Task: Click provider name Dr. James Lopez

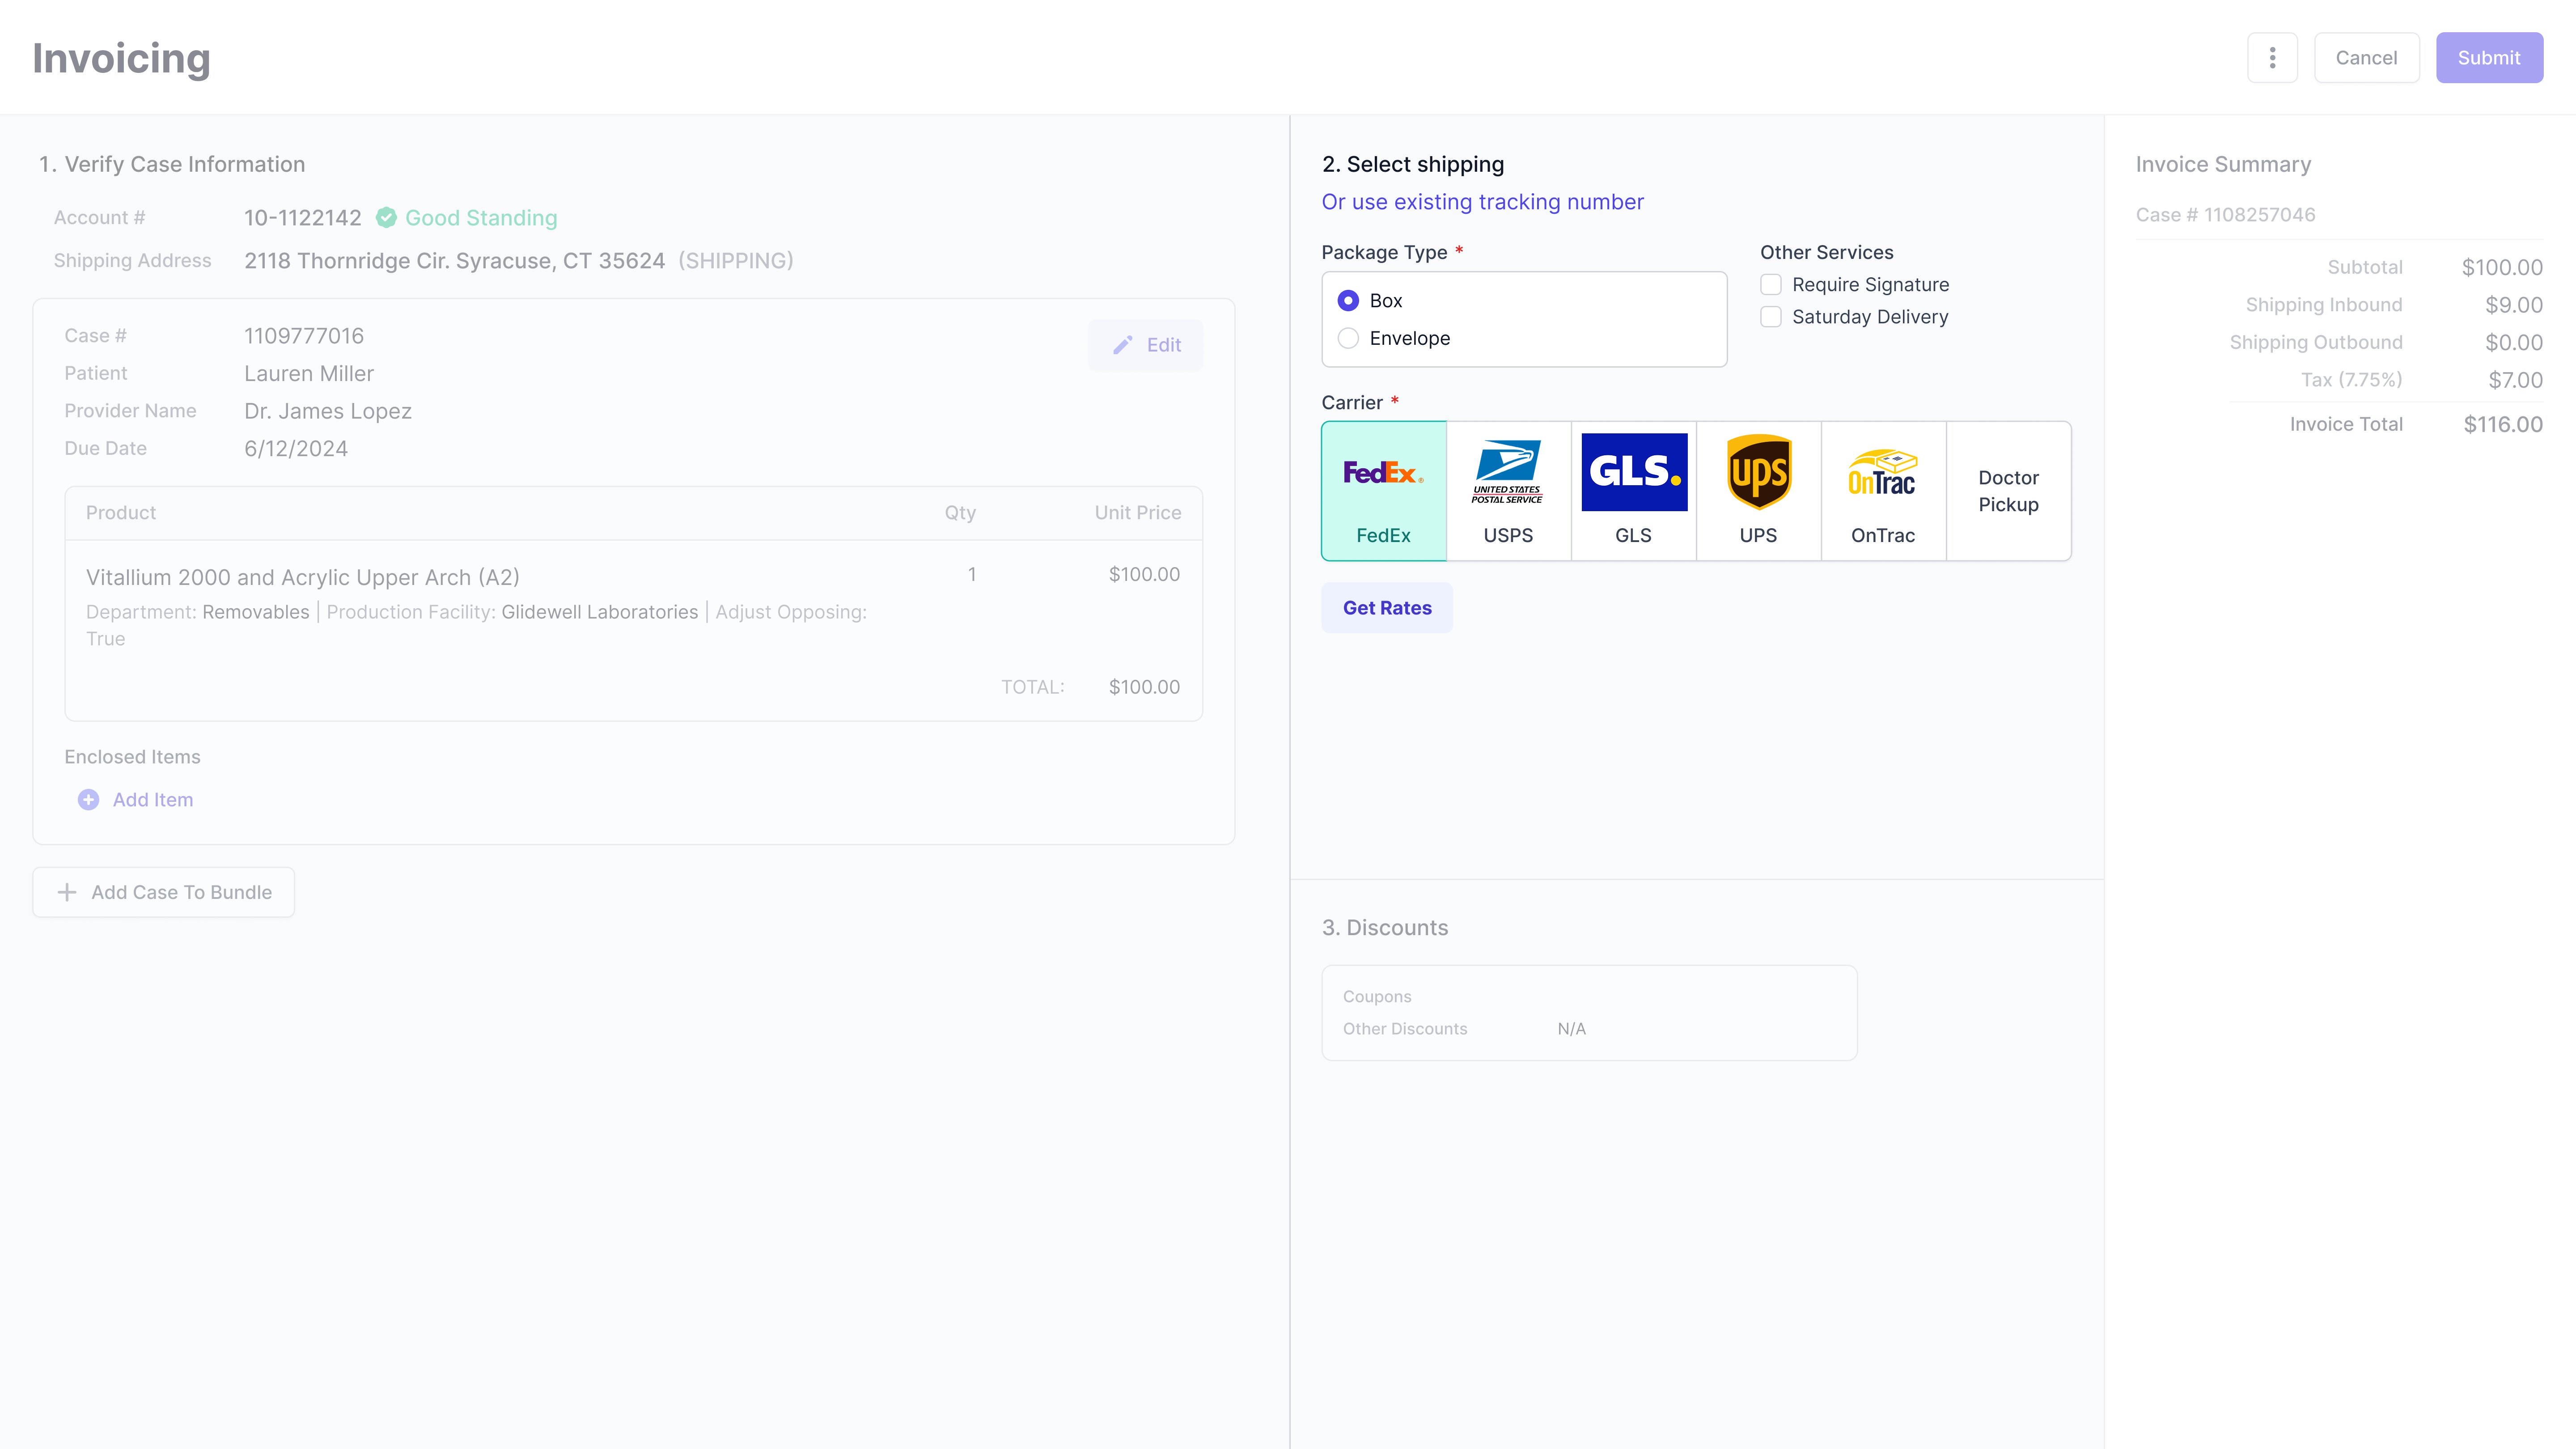Action: point(328,411)
